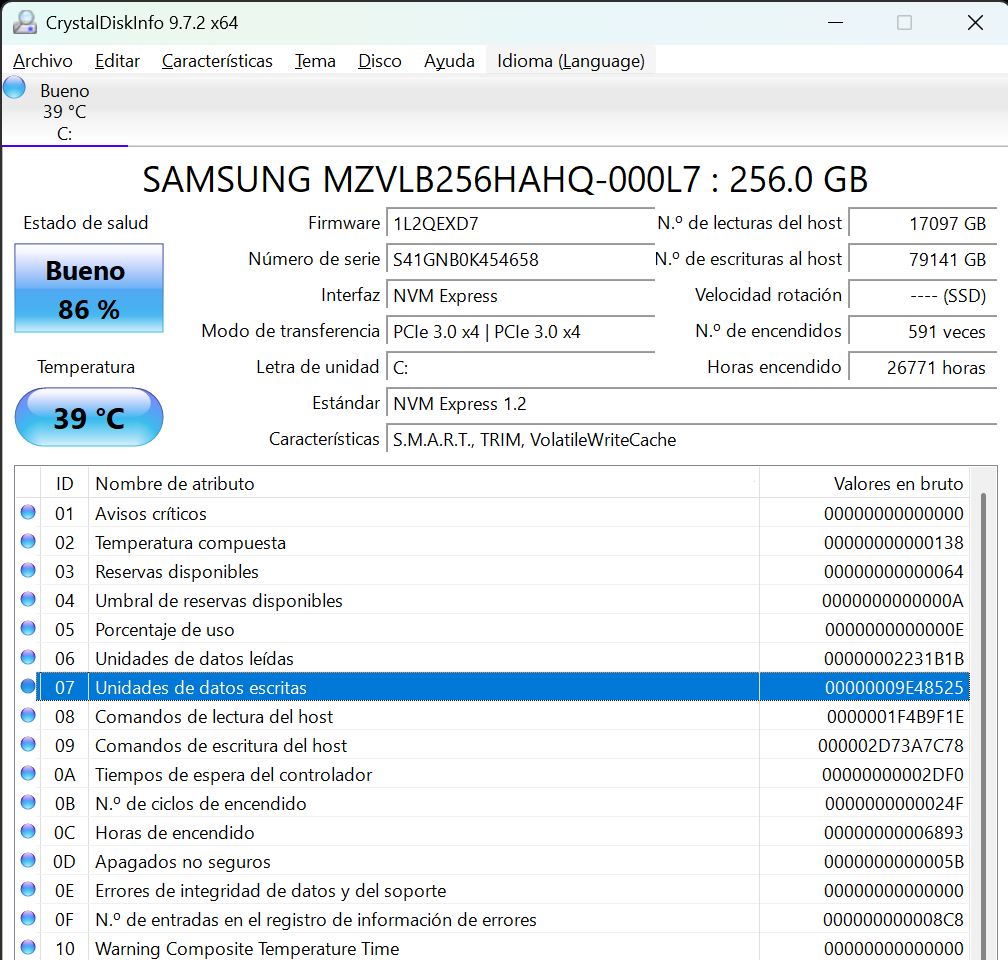Click the Firmware field 1L2QEXD7
Image resolution: width=1008 pixels, height=960 pixels.
tap(520, 224)
